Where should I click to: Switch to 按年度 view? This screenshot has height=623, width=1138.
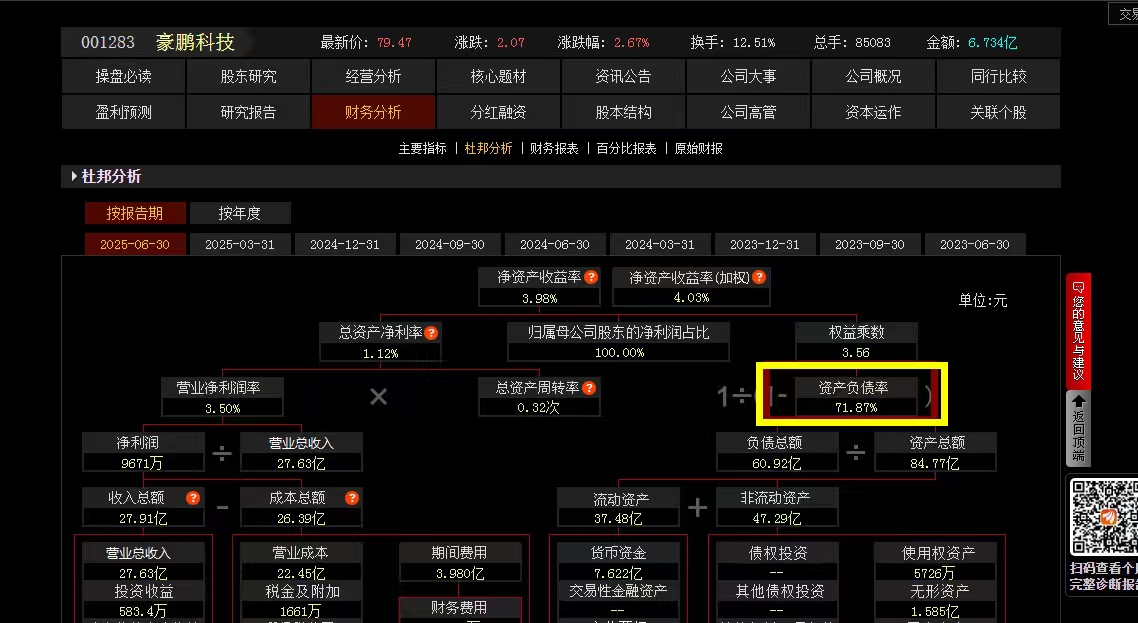240,213
